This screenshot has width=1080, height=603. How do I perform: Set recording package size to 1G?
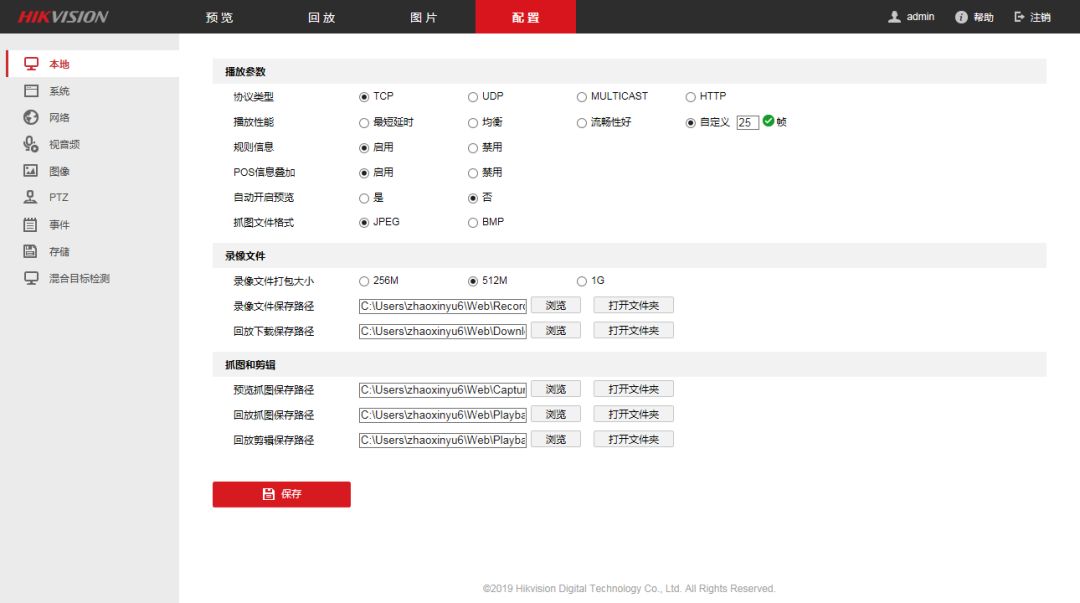pos(582,281)
